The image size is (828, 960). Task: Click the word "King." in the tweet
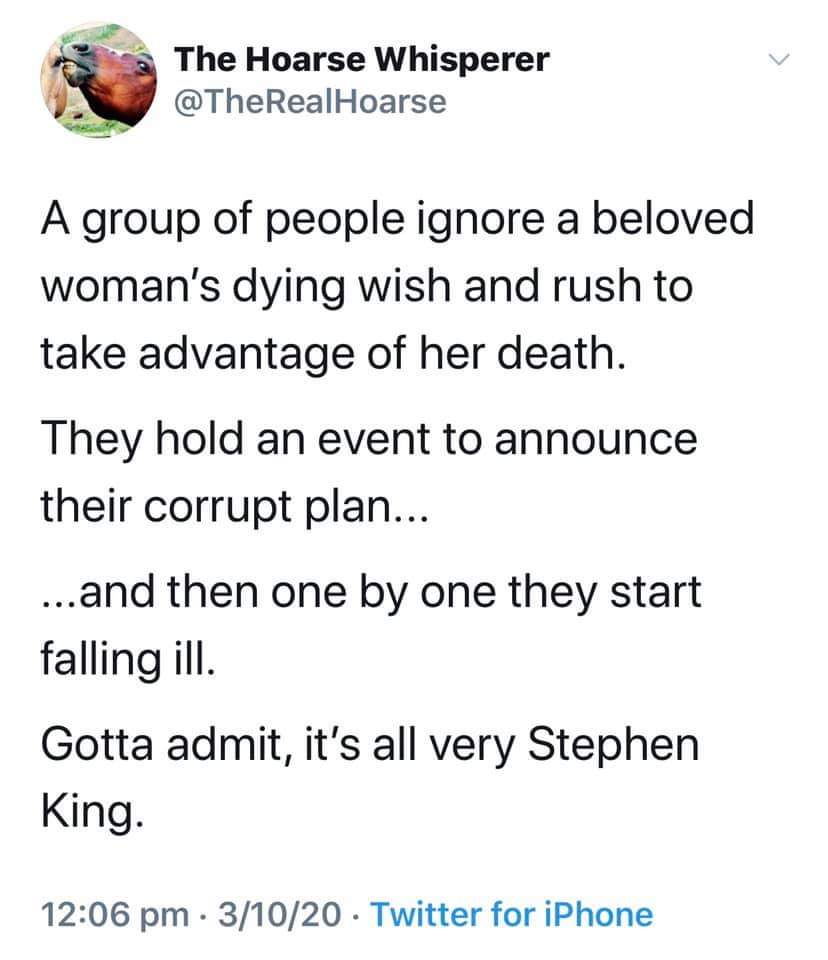85,812
